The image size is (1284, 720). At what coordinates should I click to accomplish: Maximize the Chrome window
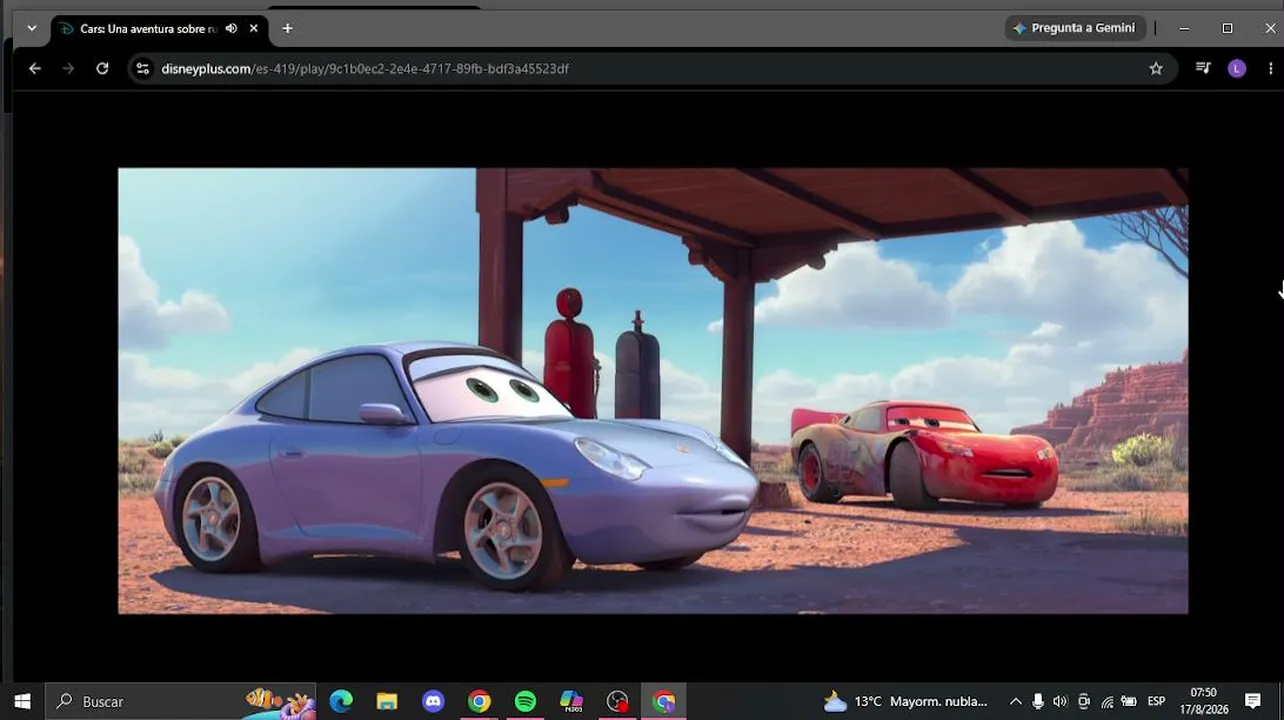1227,28
